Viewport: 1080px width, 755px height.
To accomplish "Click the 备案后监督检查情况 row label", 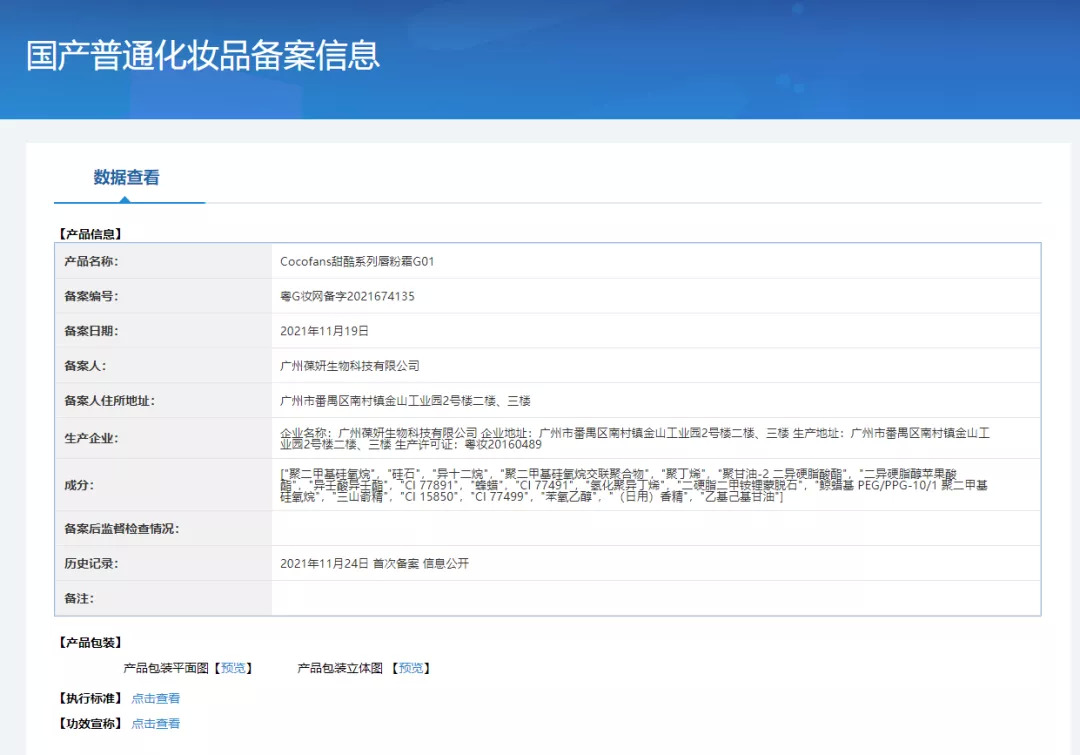I will 121,528.
